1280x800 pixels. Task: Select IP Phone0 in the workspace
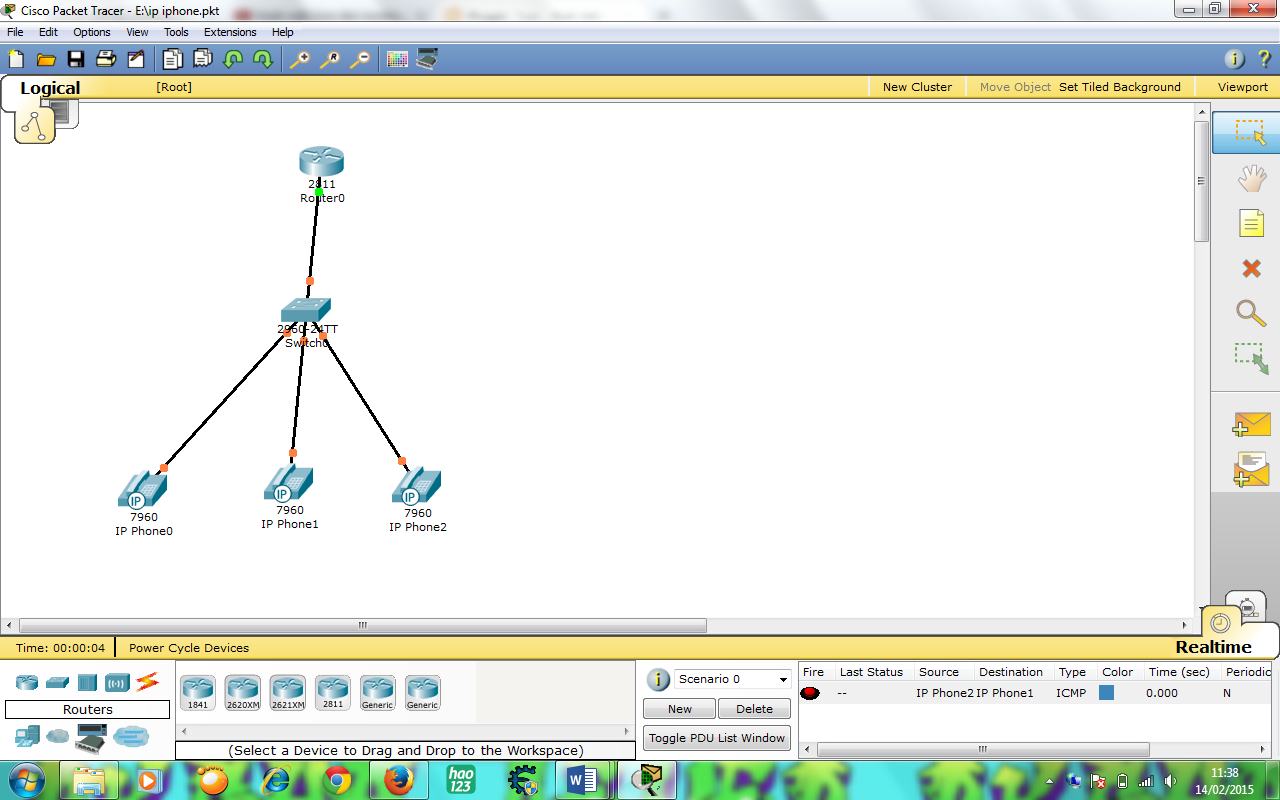coord(142,490)
